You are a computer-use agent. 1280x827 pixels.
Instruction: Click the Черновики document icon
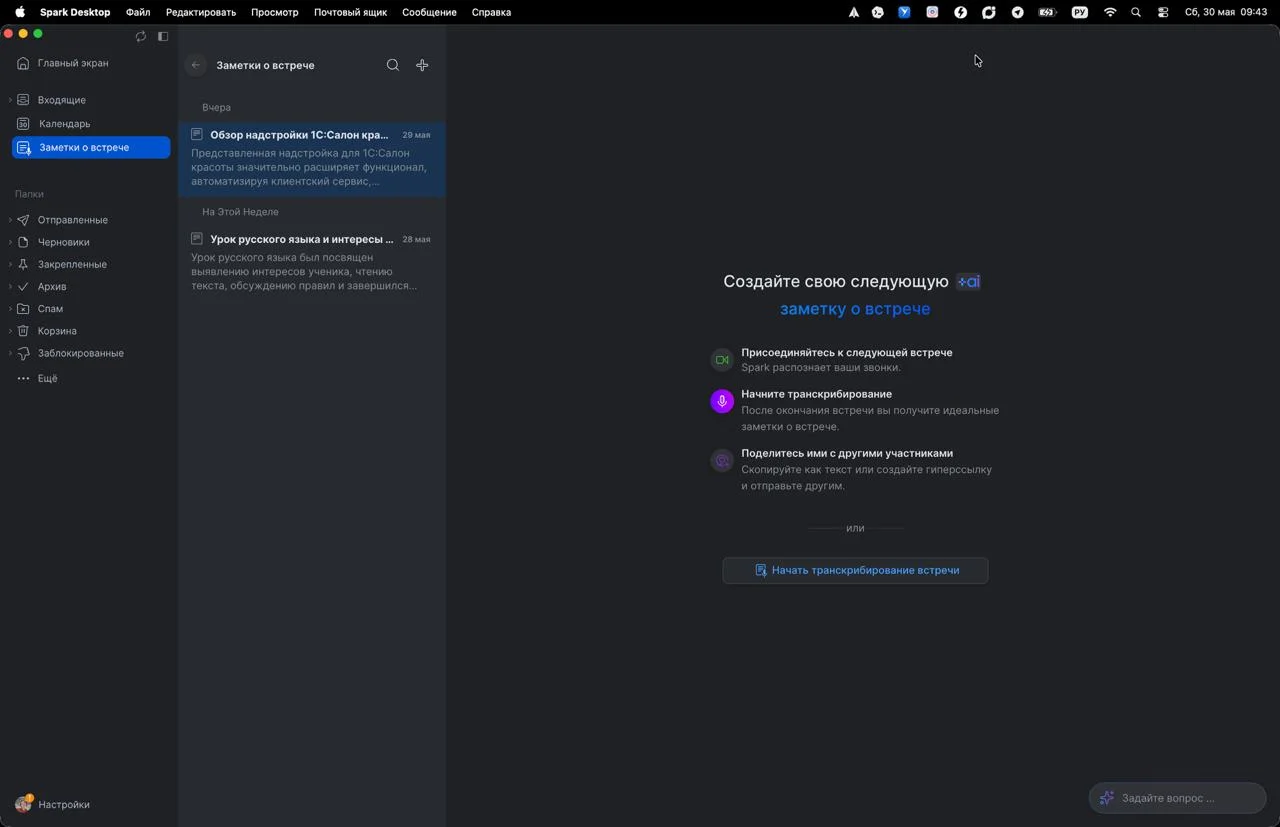[23, 242]
